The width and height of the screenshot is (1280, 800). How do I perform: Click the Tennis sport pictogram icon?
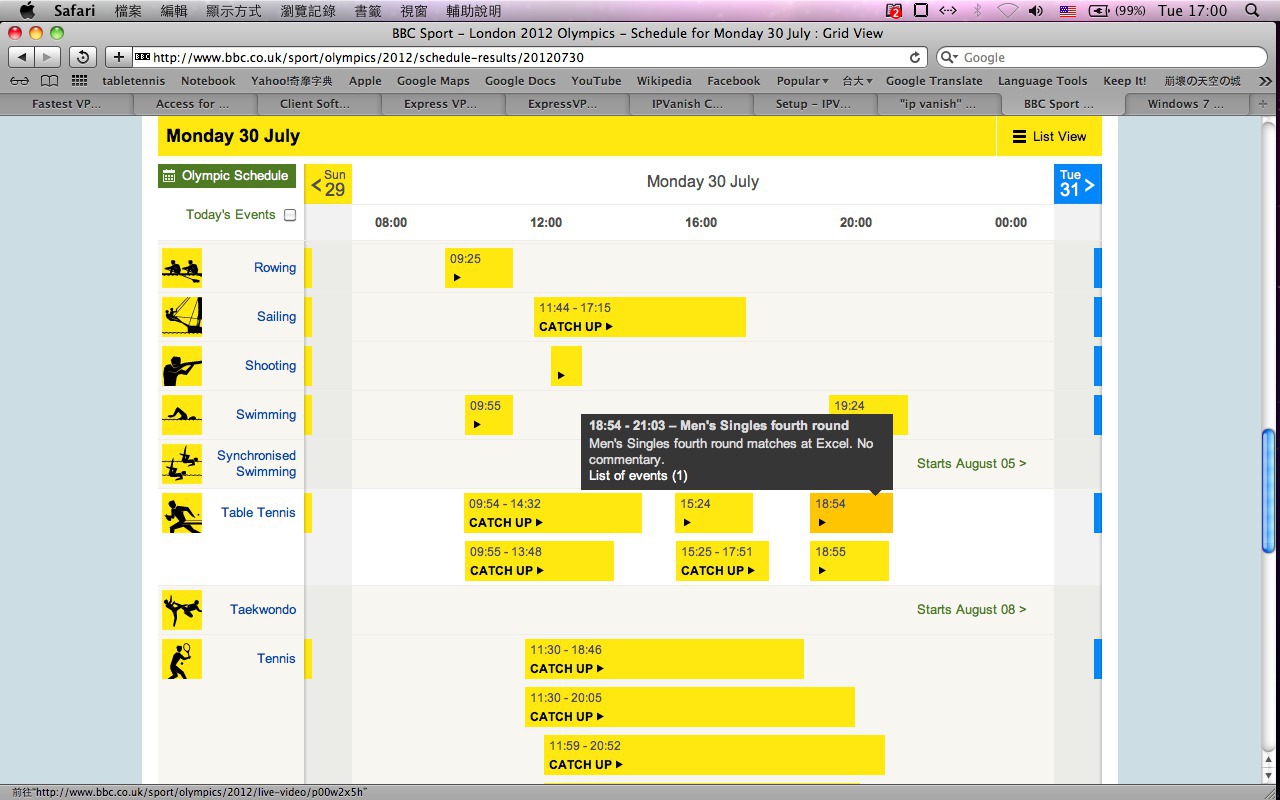coord(182,659)
